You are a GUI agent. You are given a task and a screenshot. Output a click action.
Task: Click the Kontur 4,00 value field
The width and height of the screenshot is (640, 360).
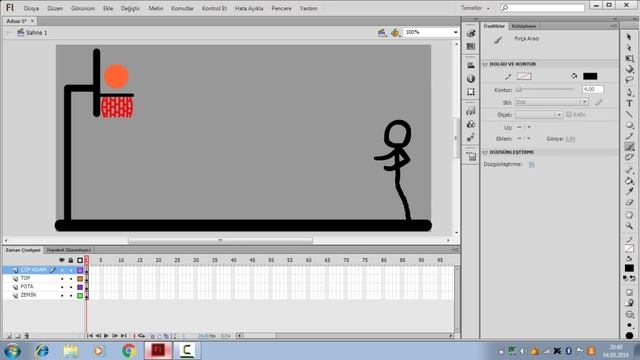click(x=593, y=89)
